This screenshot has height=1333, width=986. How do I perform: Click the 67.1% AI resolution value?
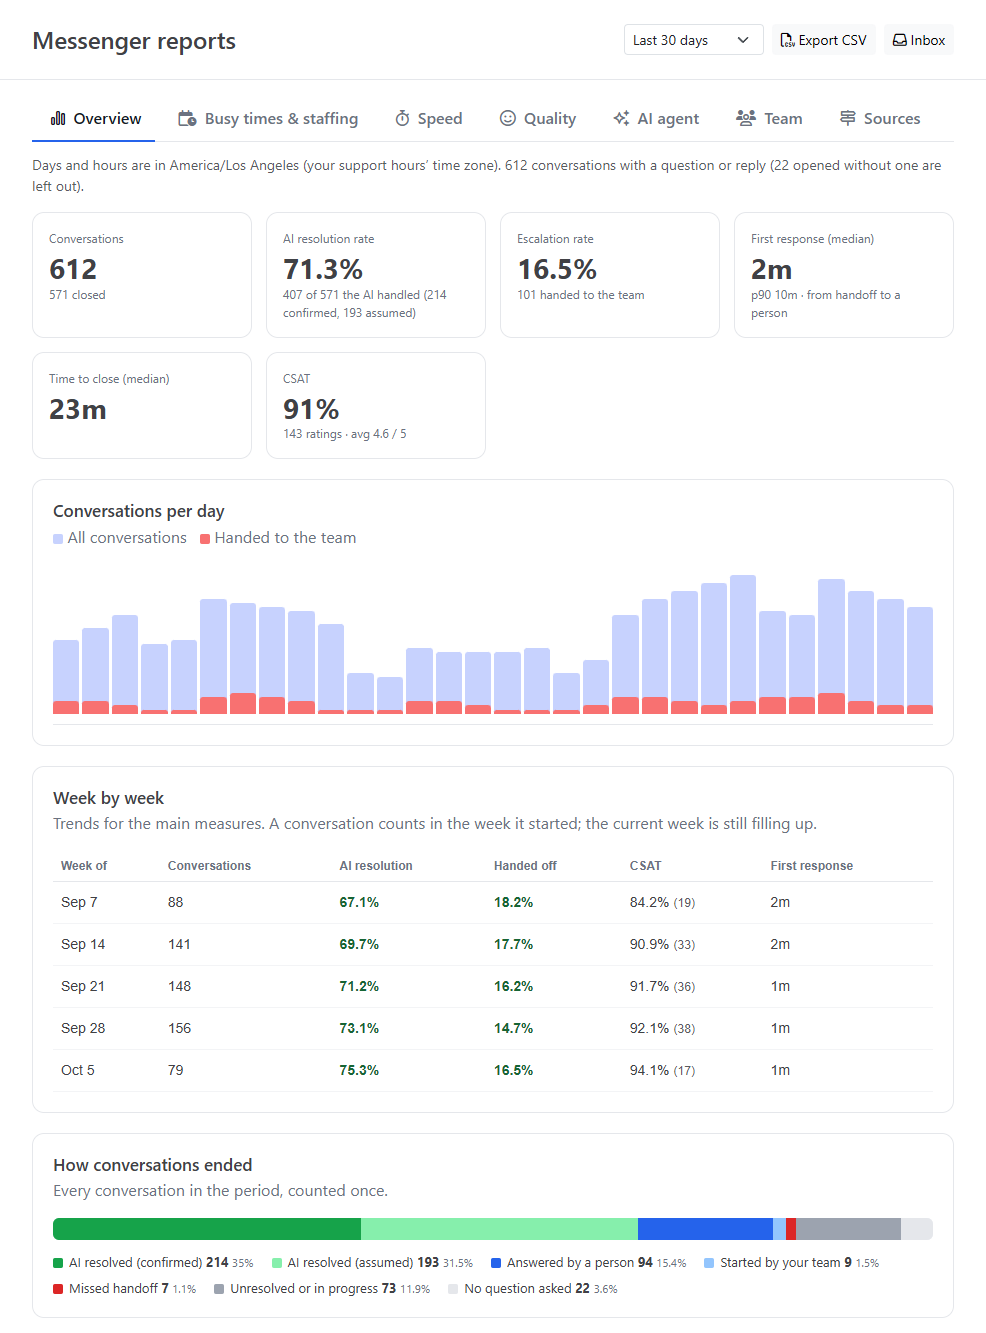point(359,902)
